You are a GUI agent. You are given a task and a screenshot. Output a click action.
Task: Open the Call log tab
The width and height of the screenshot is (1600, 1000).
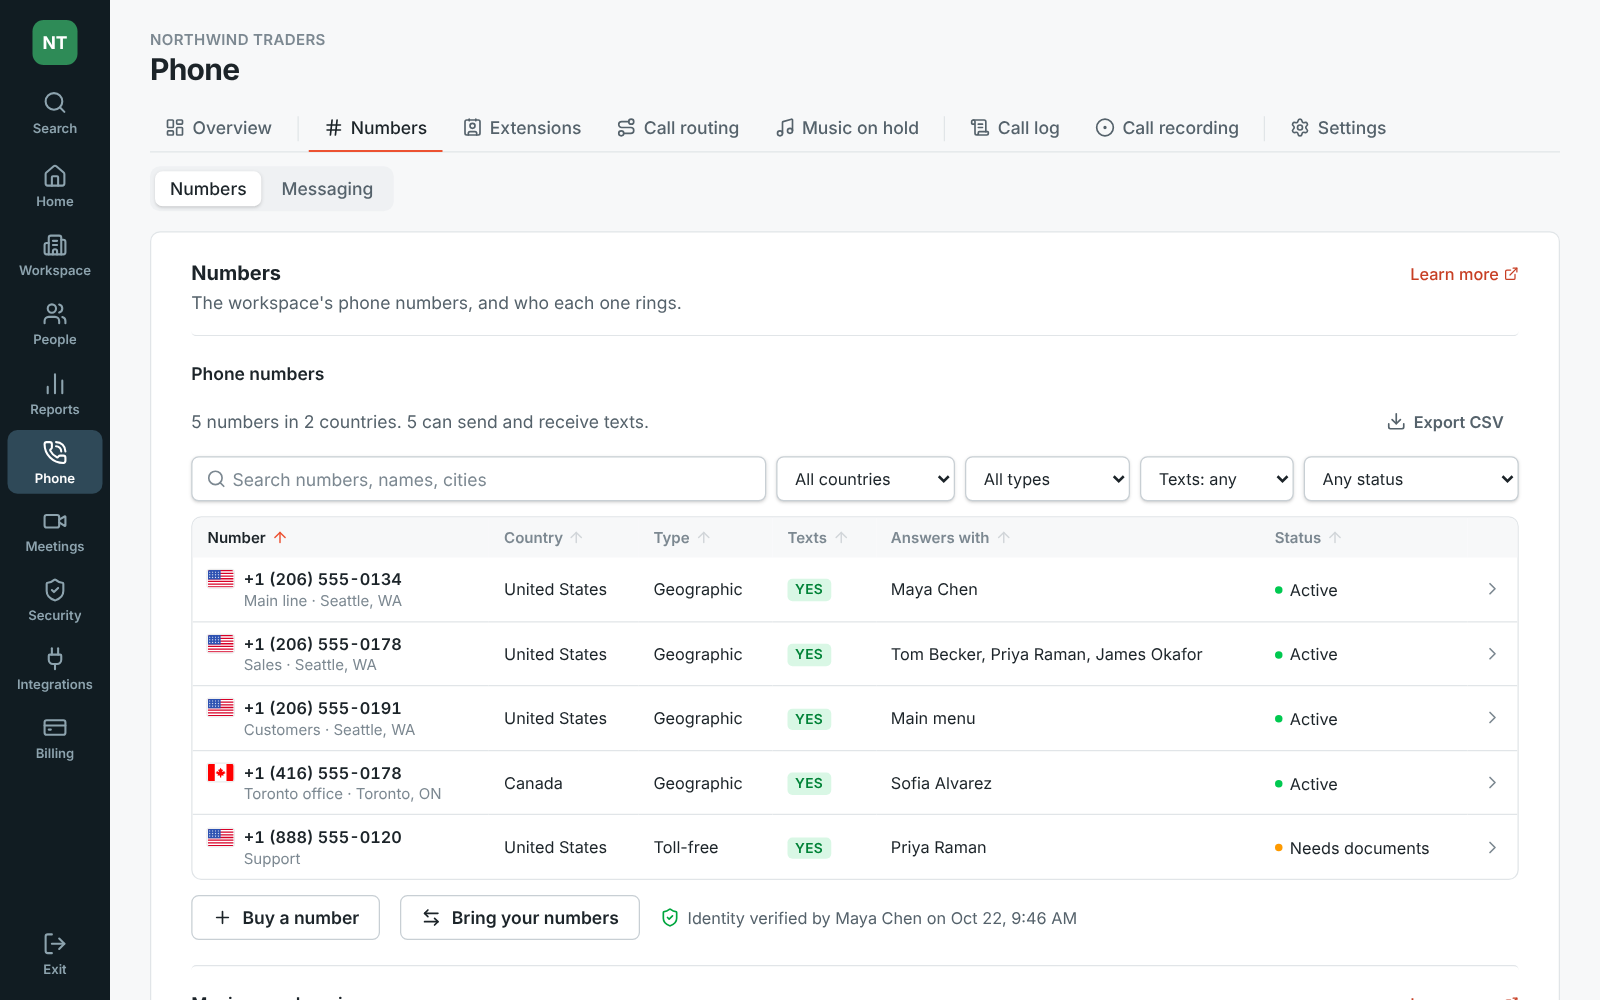click(x=1014, y=128)
